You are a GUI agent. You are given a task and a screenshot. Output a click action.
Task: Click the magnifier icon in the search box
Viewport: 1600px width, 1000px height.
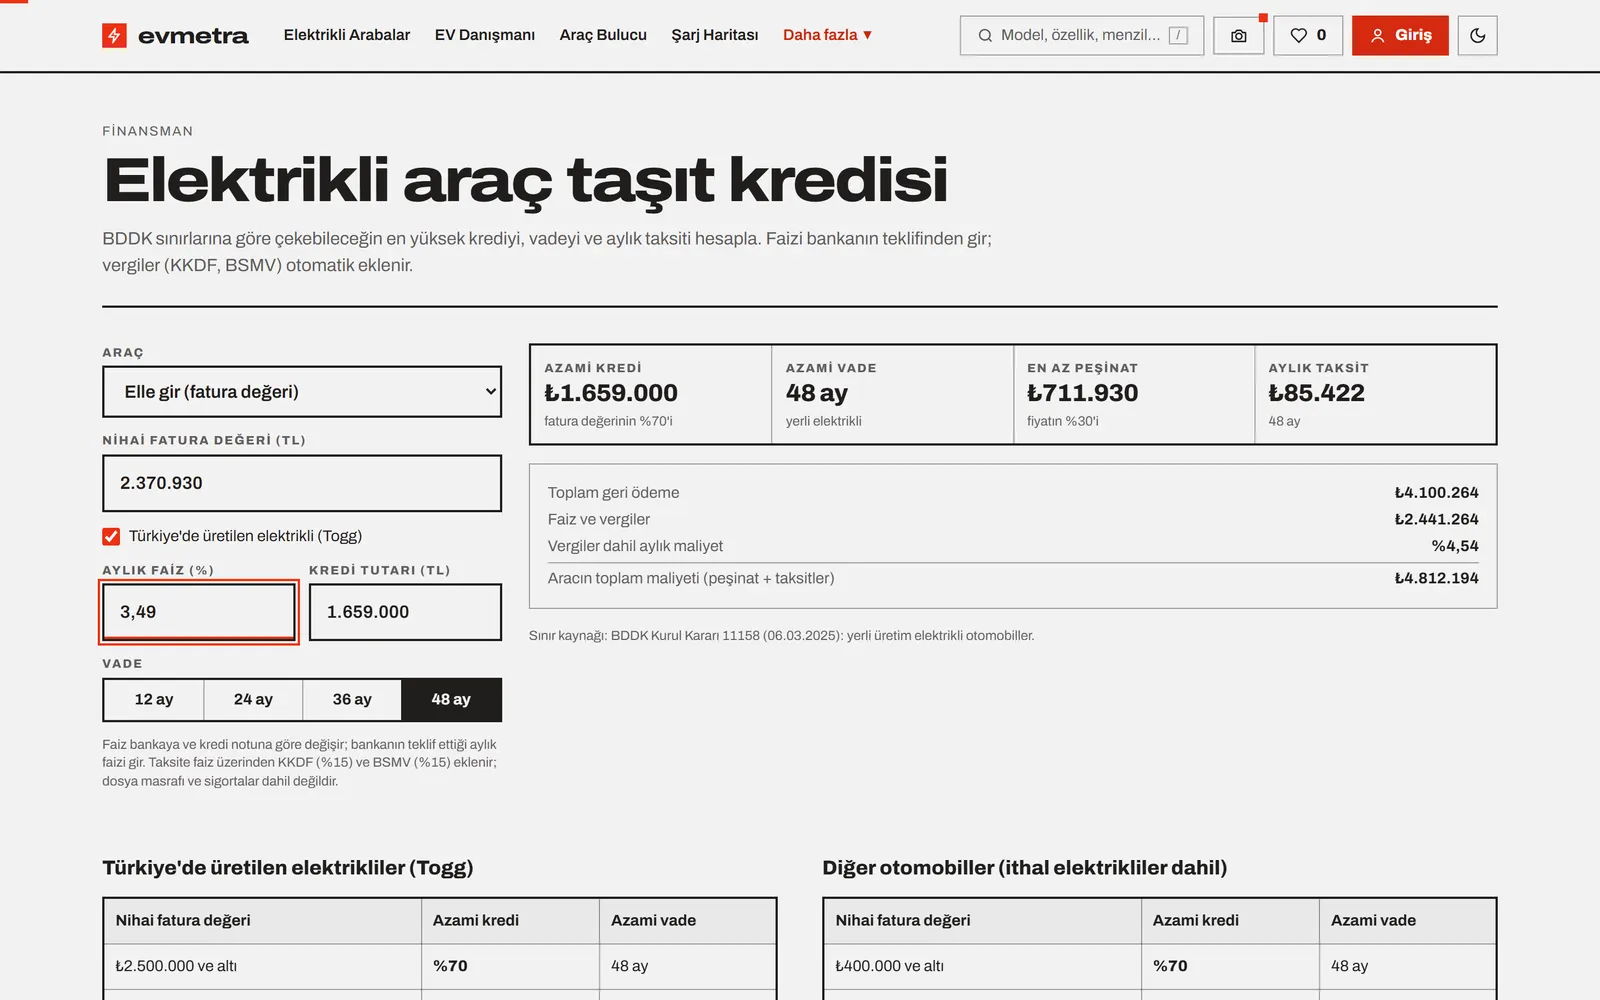tap(985, 36)
